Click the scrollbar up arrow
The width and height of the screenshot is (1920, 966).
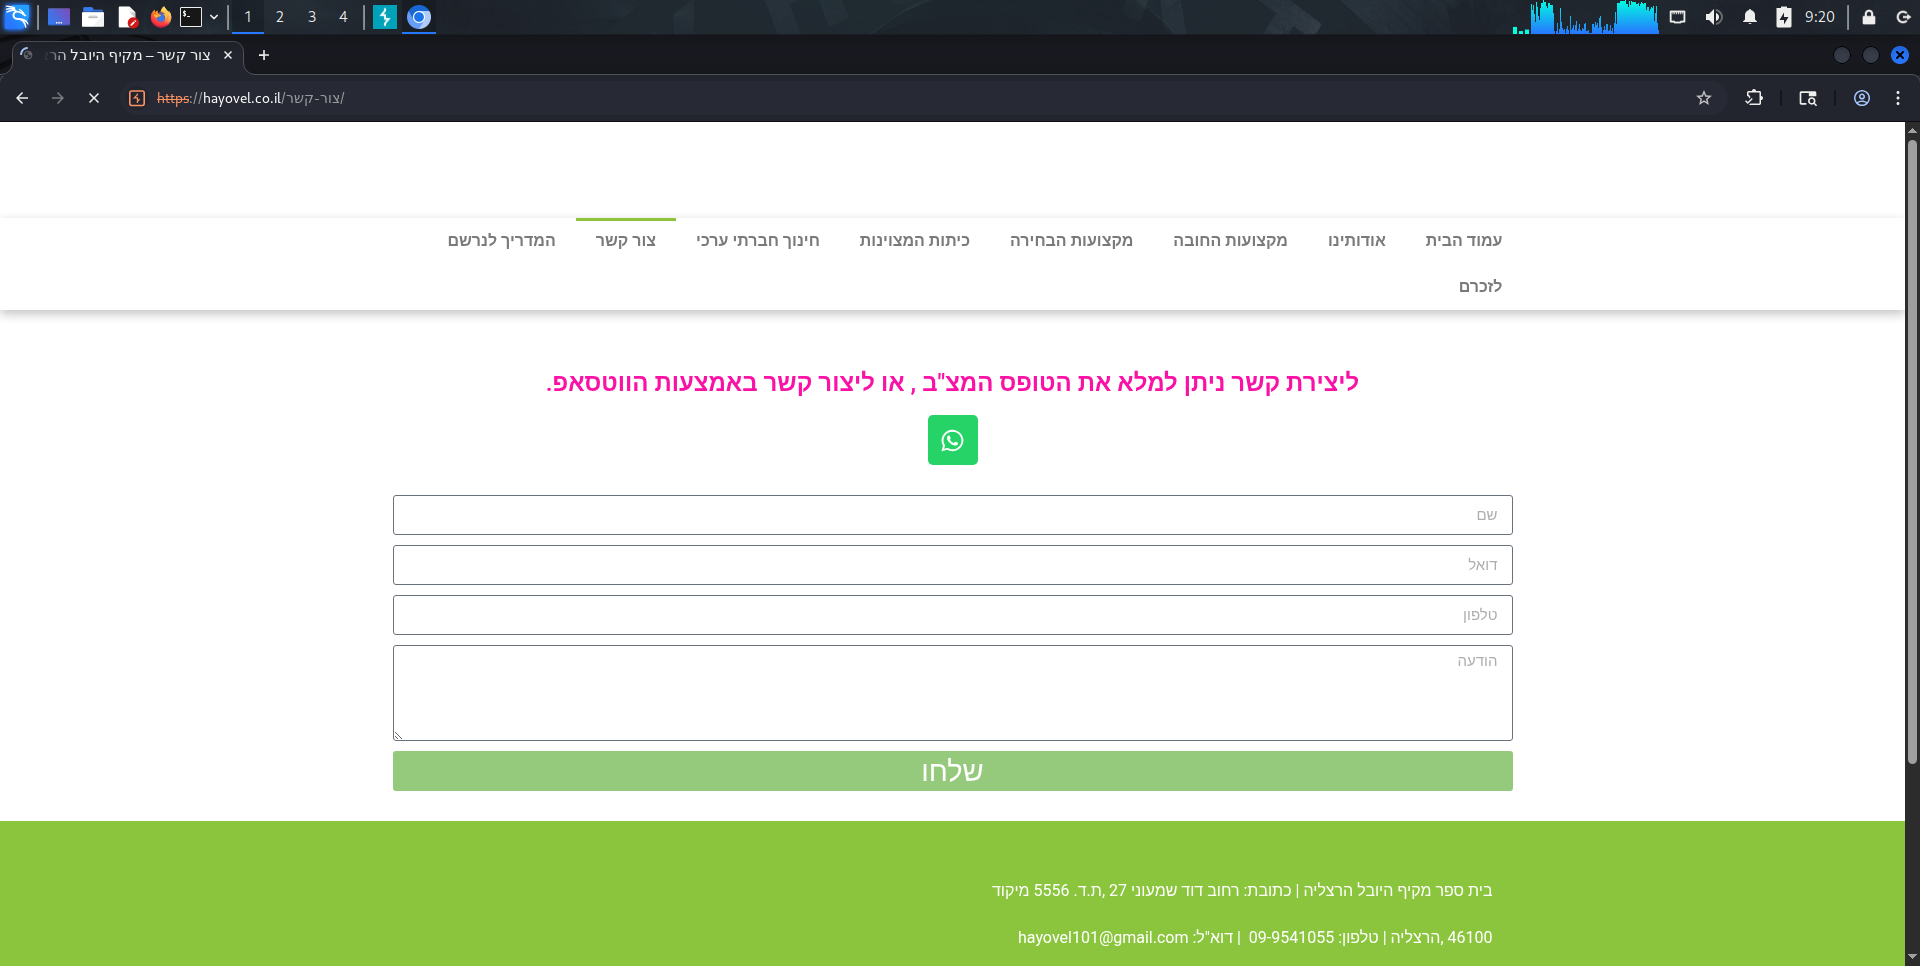click(x=1912, y=129)
